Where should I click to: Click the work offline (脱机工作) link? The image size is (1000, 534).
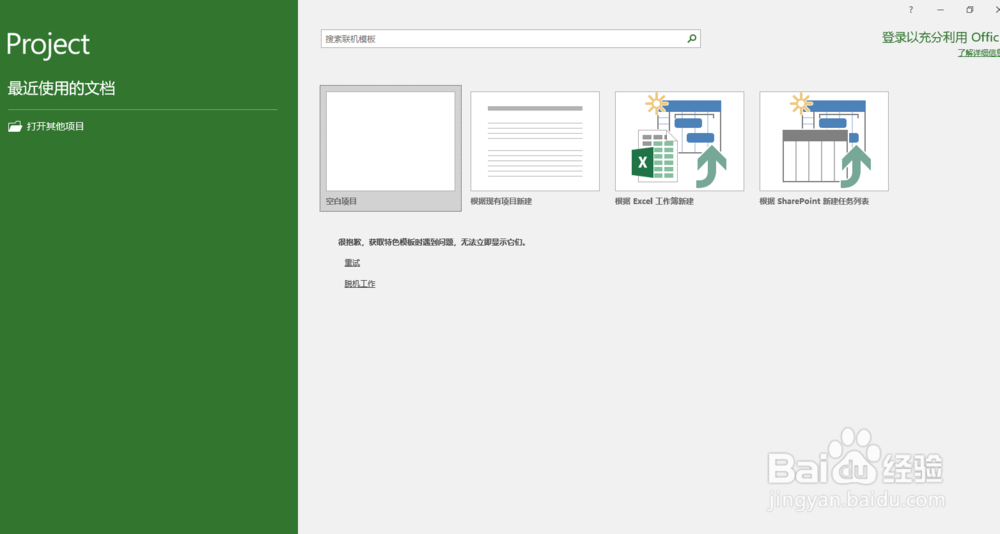pyautogui.click(x=360, y=284)
